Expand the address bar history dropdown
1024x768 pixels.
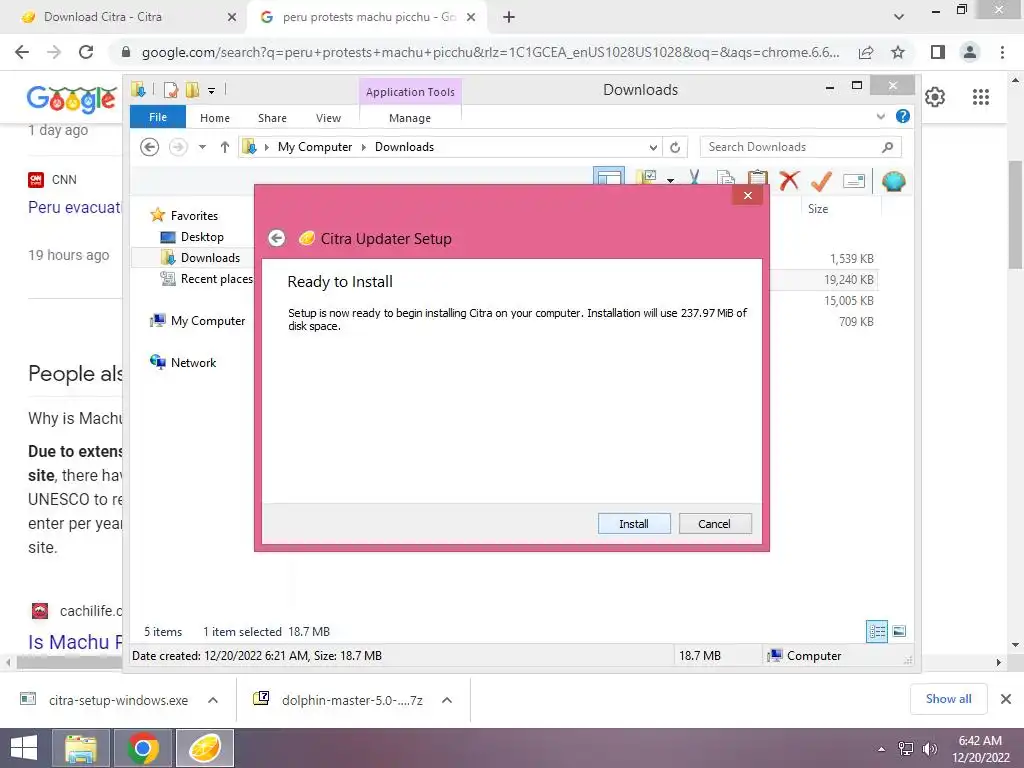tap(653, 148)
